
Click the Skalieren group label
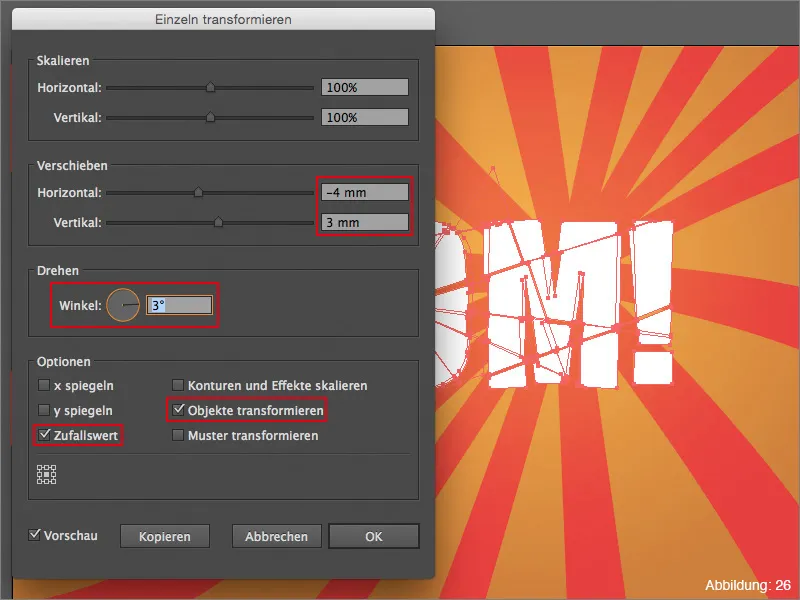(63, 61)
